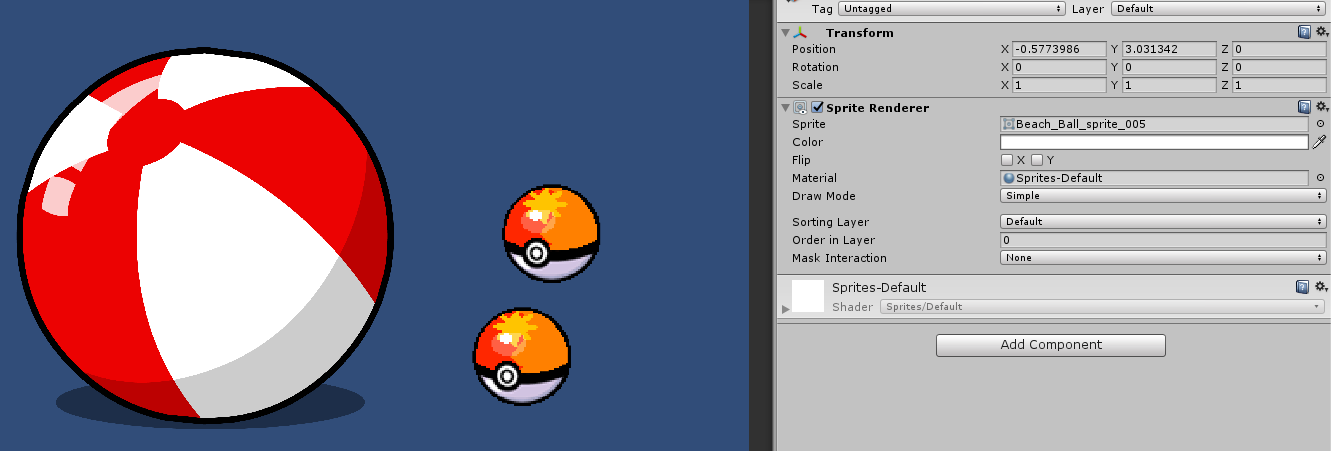1331x451 pixels.
Task: Open the Sprite Renderer help icon
Action: [1304, 107]
